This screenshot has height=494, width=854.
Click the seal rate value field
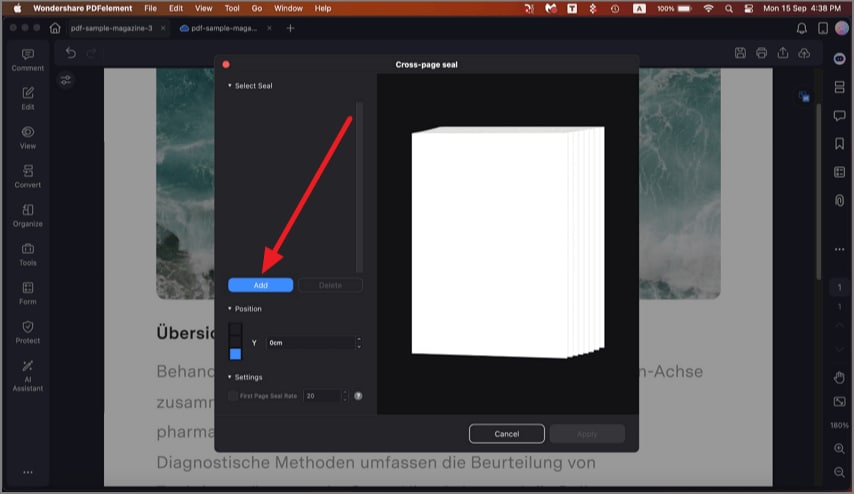pyautogui.click(x=322, y=396)
